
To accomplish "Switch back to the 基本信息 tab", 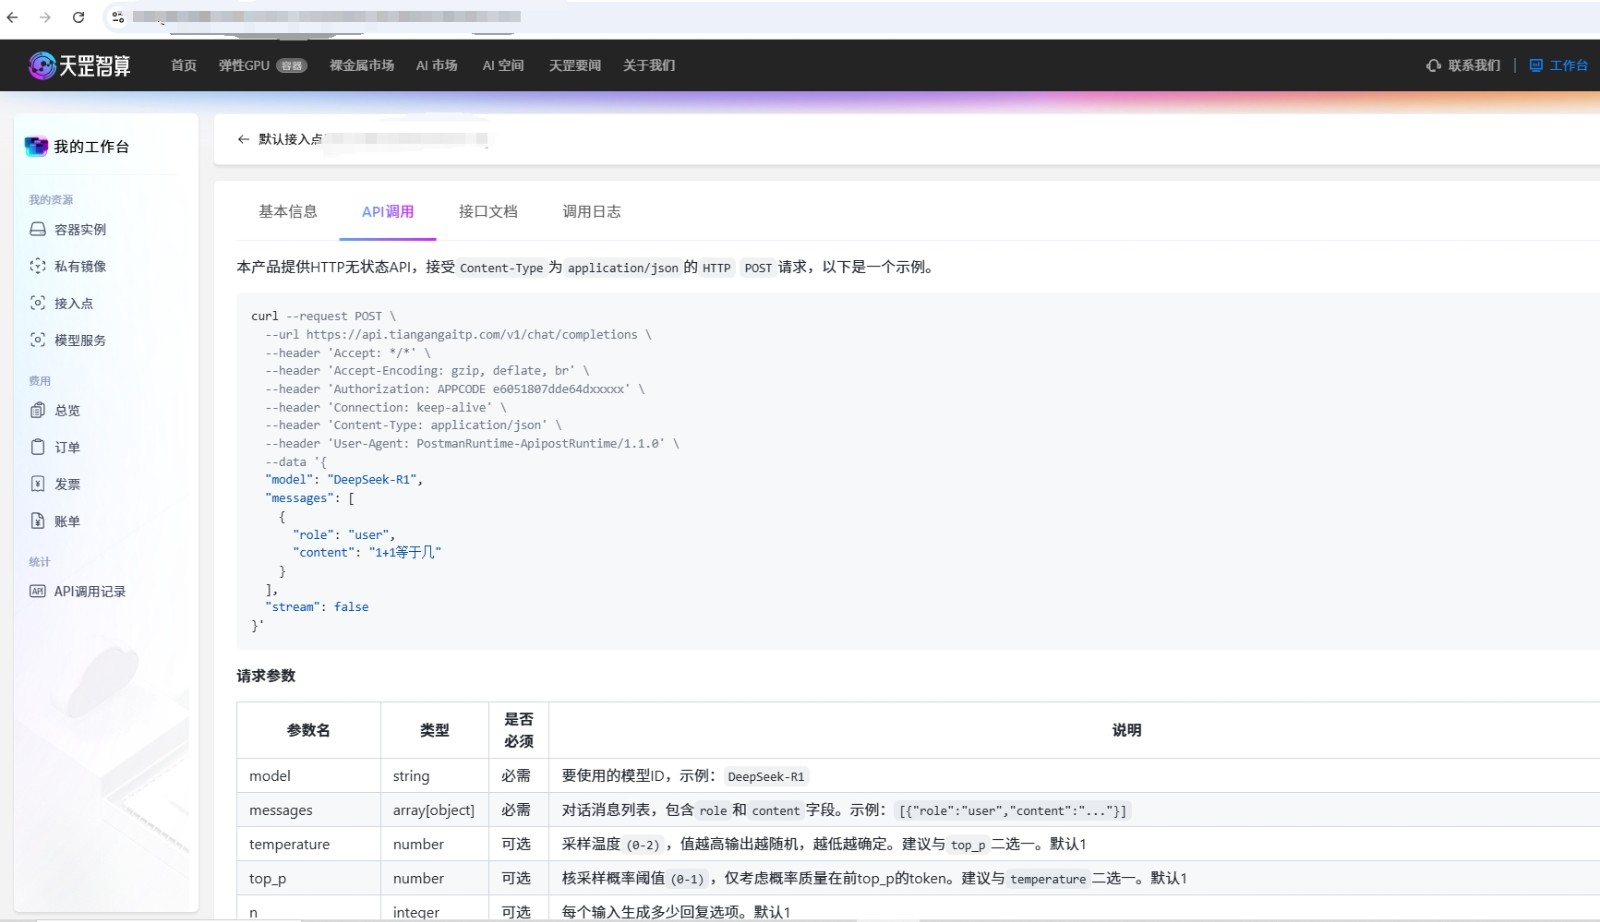I will pos(288,211).
